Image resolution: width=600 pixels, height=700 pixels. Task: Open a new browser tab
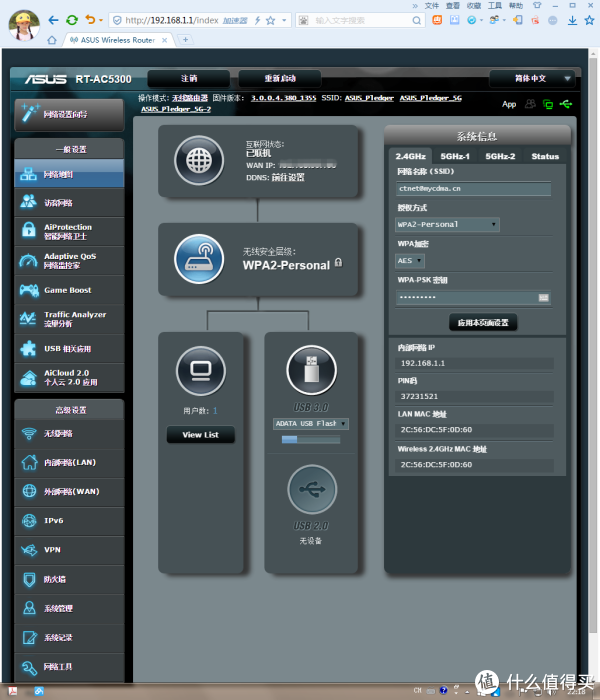pos(185,40)
